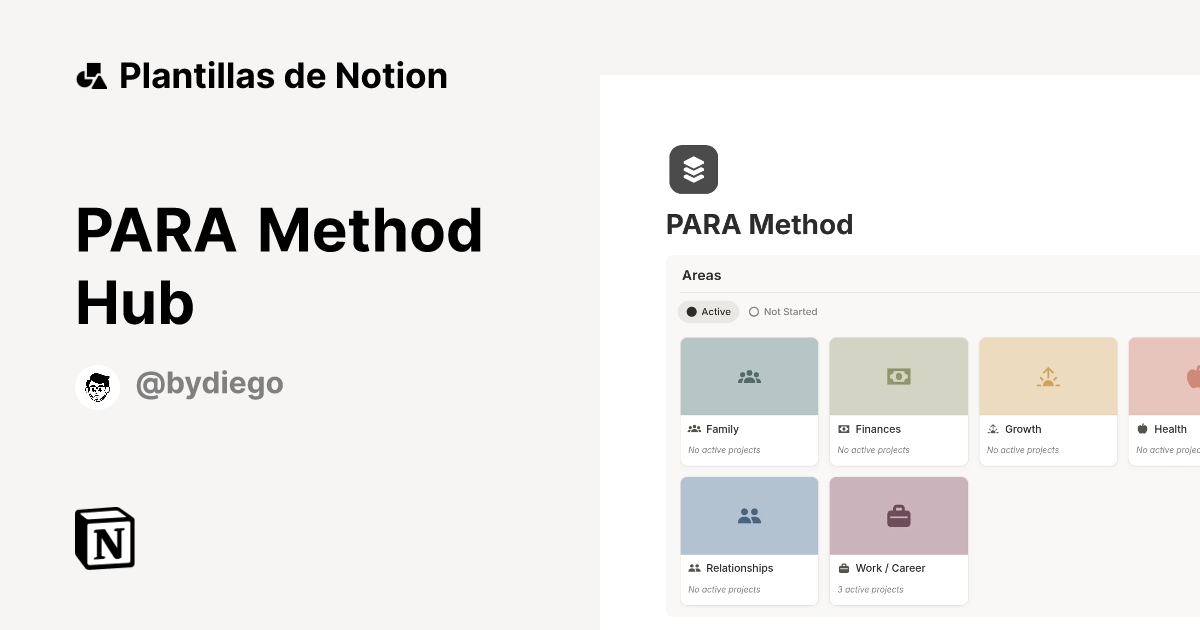This screenshot has height=630, width=1200.
Task: Click the Relationships two-person icon
Action: [749, 515]
